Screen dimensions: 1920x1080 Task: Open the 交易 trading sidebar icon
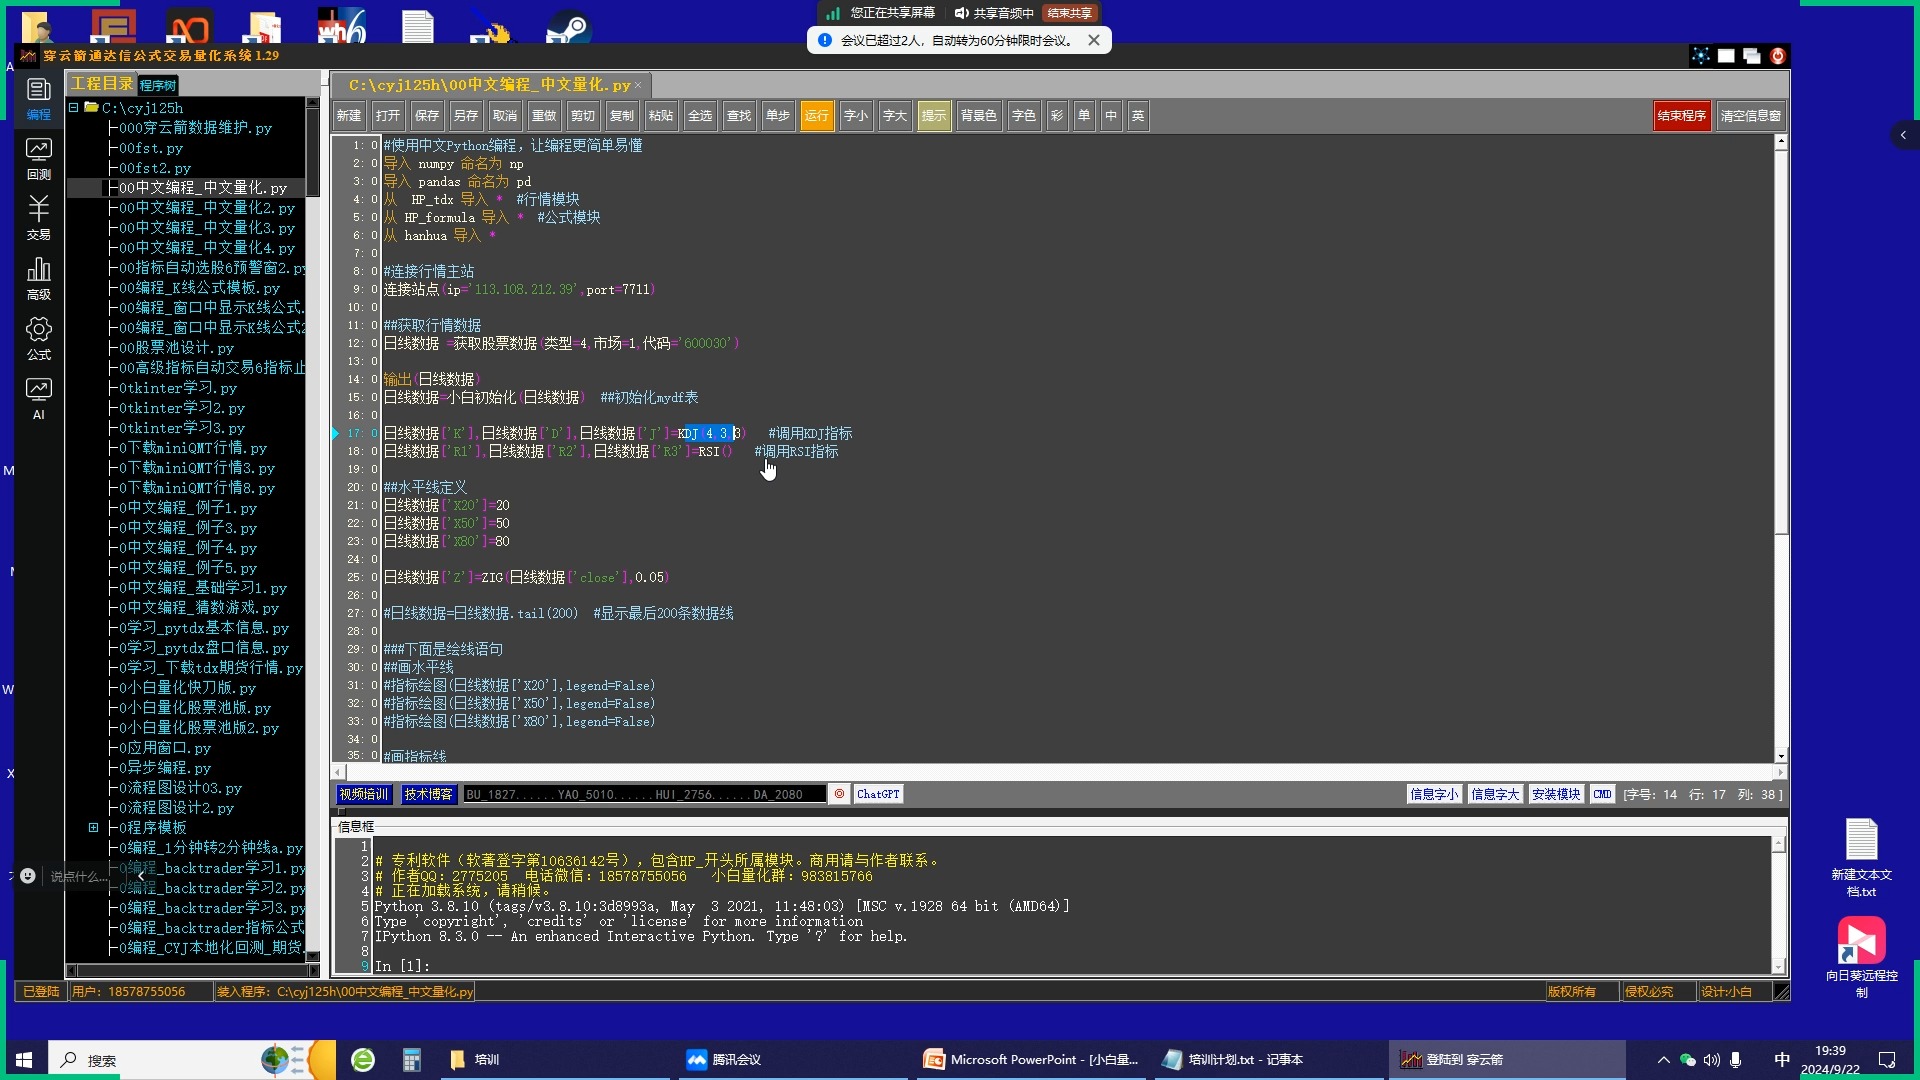pos(38,218)
